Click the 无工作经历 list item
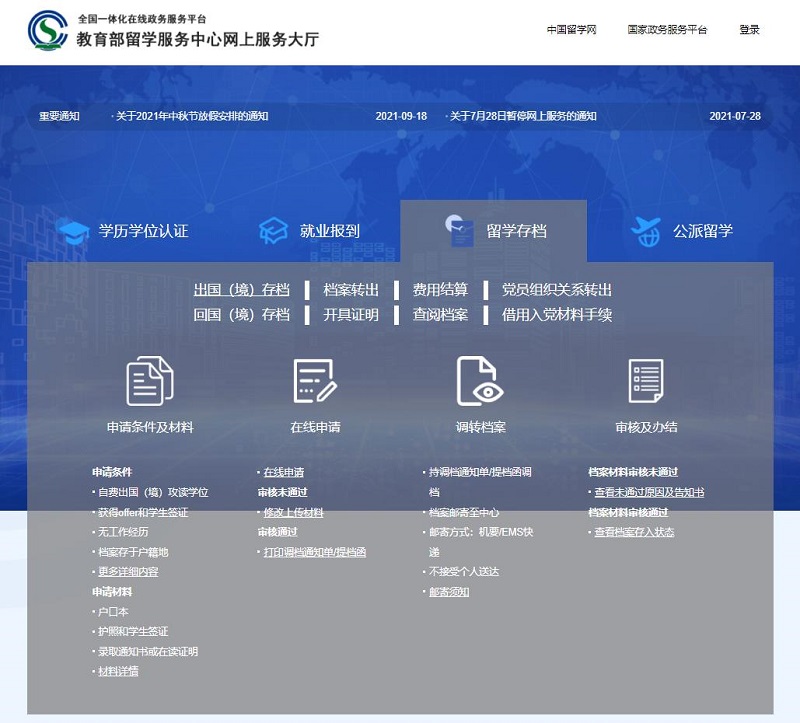This screenshot has height=723, width=800. 123,532
